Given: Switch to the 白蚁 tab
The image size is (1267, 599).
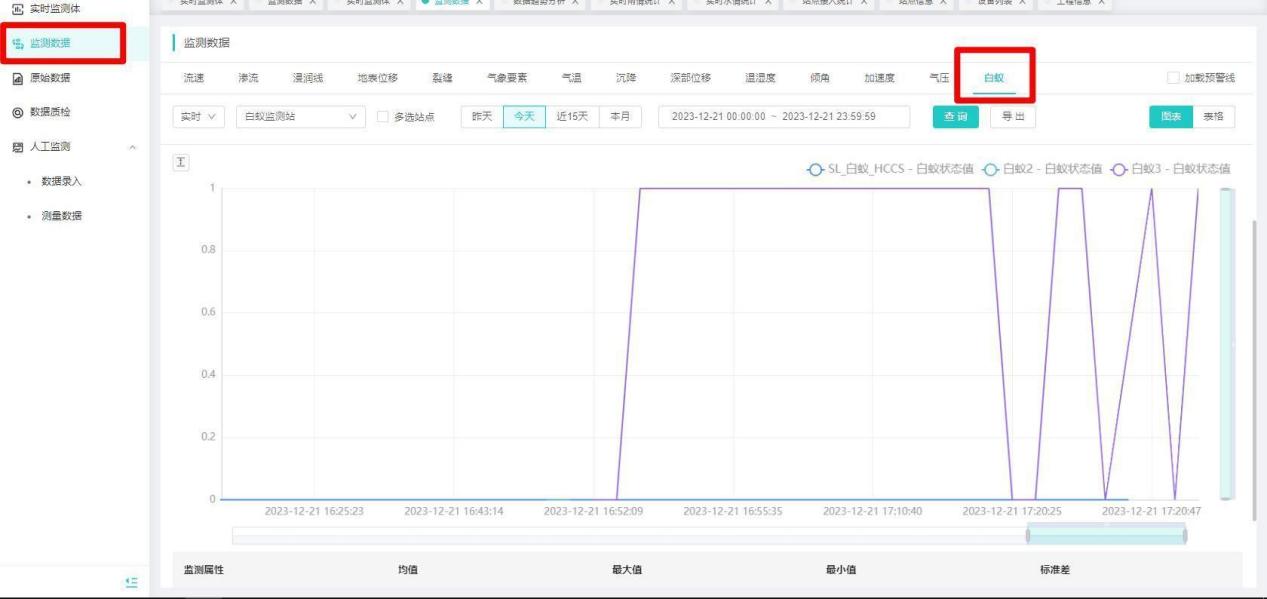Looking at the screenshot, I should click(x=993, y=78).
